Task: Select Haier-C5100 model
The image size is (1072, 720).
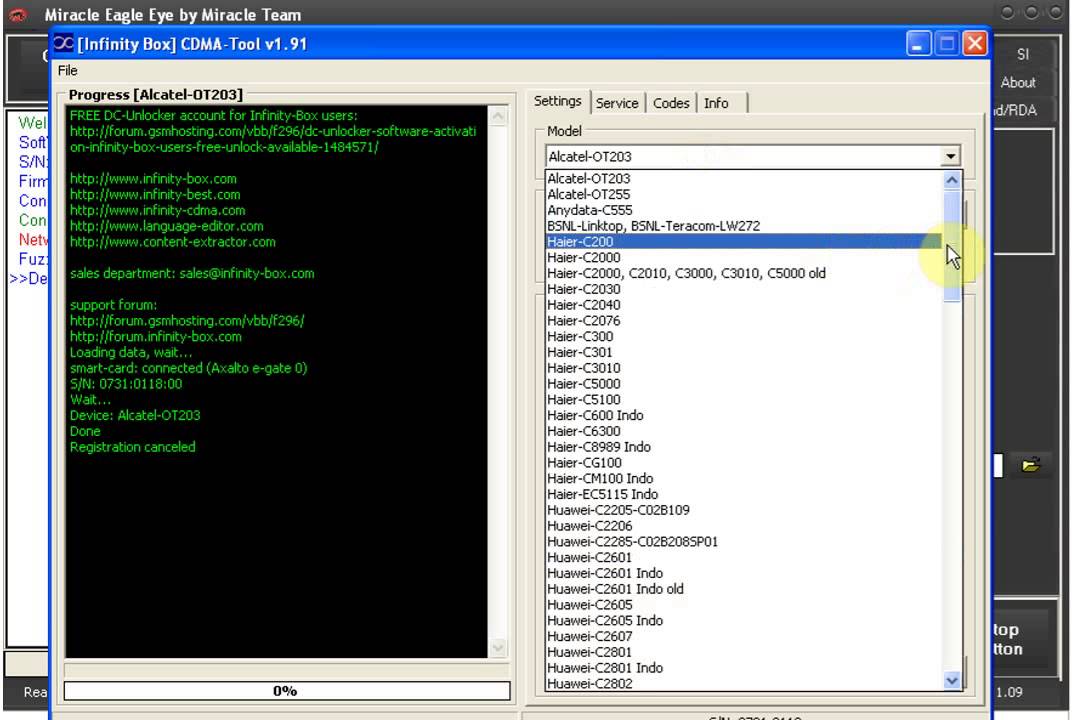Action: coord(743,399)
